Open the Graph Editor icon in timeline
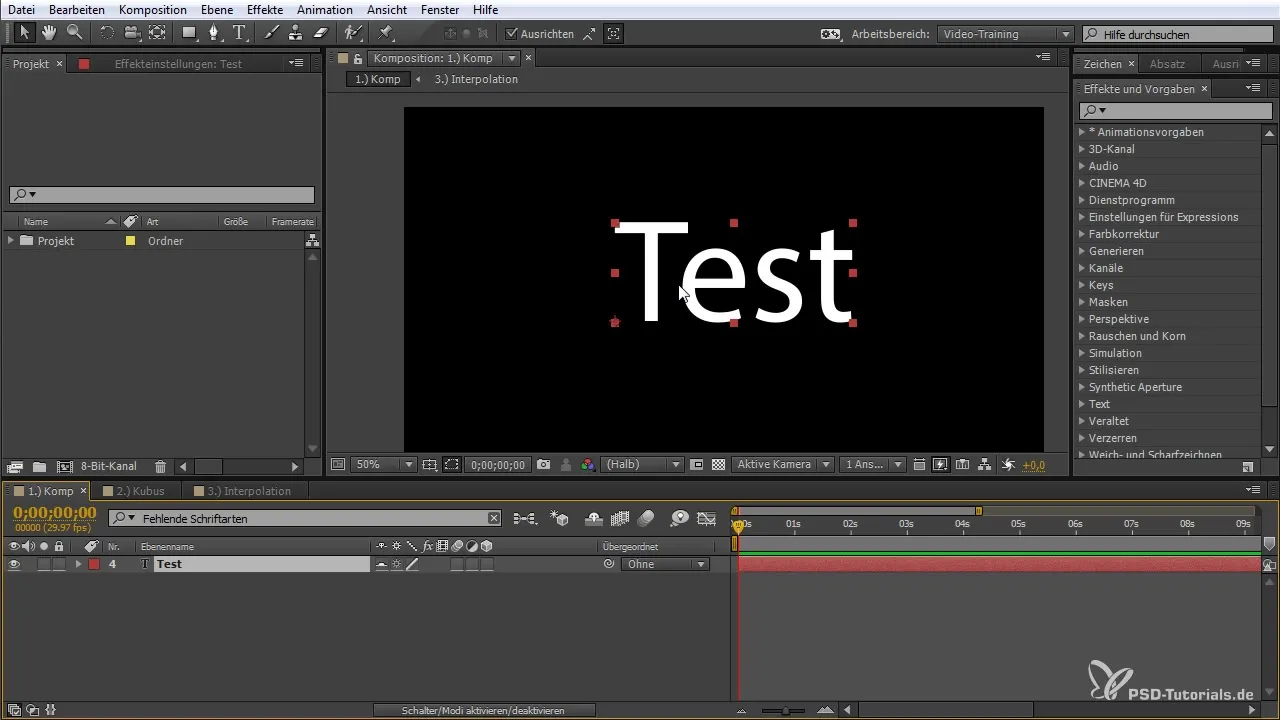Image resolution: width=1280 pixels, height=720 pixels. point(707,518)
